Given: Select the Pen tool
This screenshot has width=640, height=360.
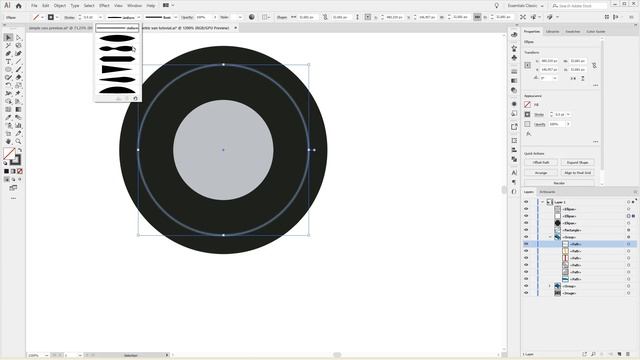Looking at the screenshot, I should click(8, 53).
